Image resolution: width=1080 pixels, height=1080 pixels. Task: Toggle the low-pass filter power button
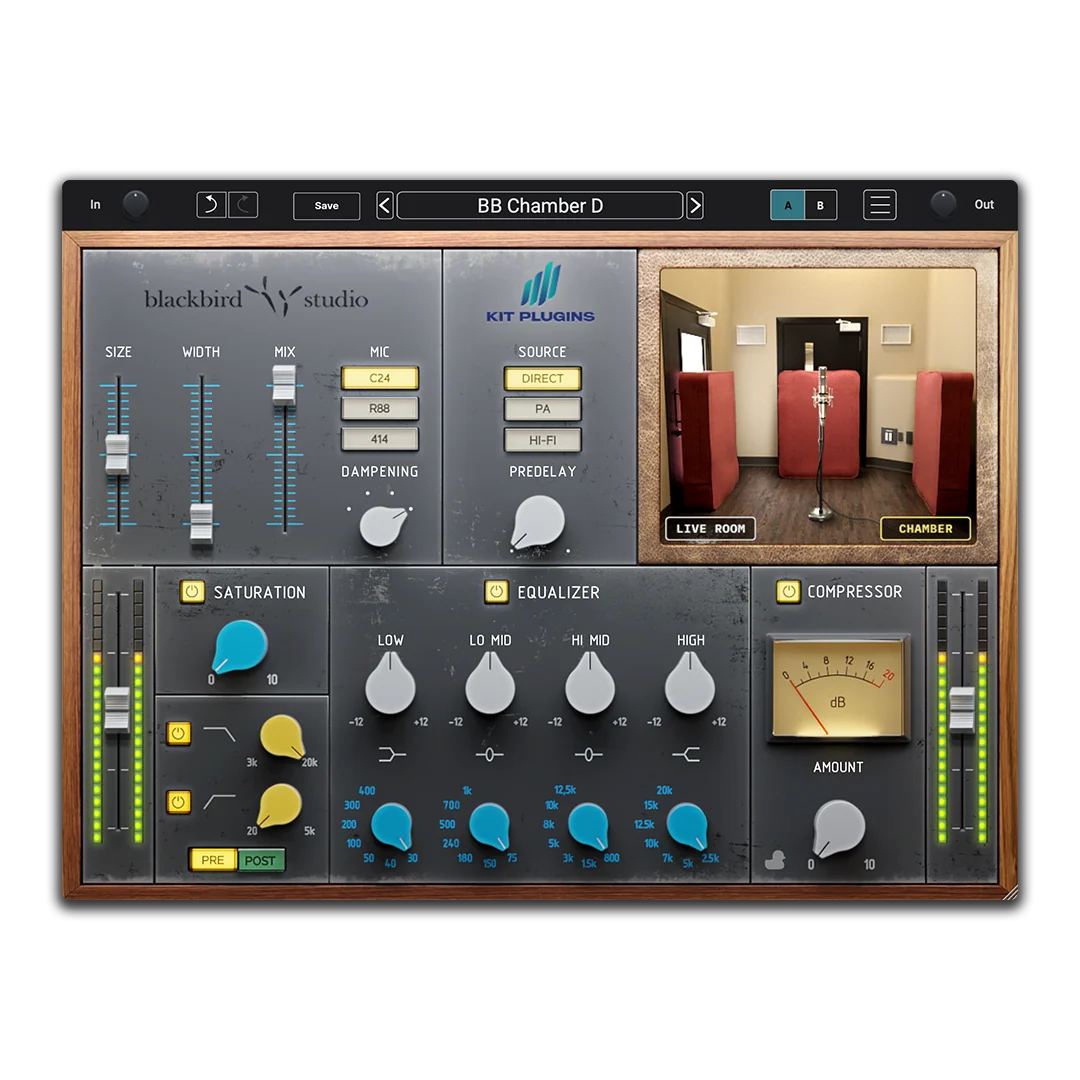pyautogui.click(x=178, y=734)
